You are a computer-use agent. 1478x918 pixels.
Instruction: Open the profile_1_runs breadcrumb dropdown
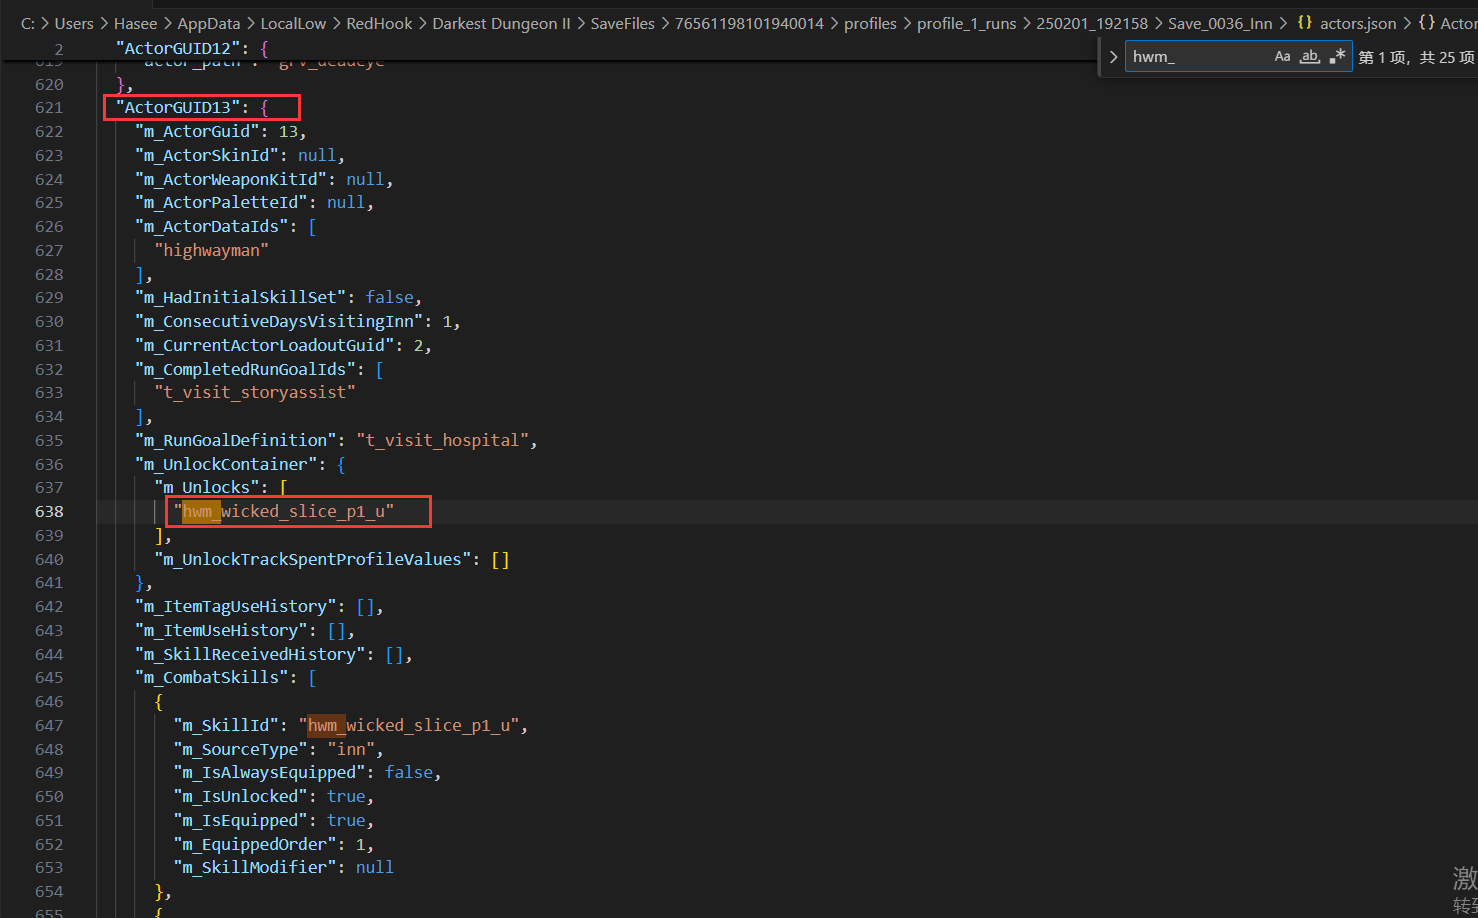click(966, 23)
